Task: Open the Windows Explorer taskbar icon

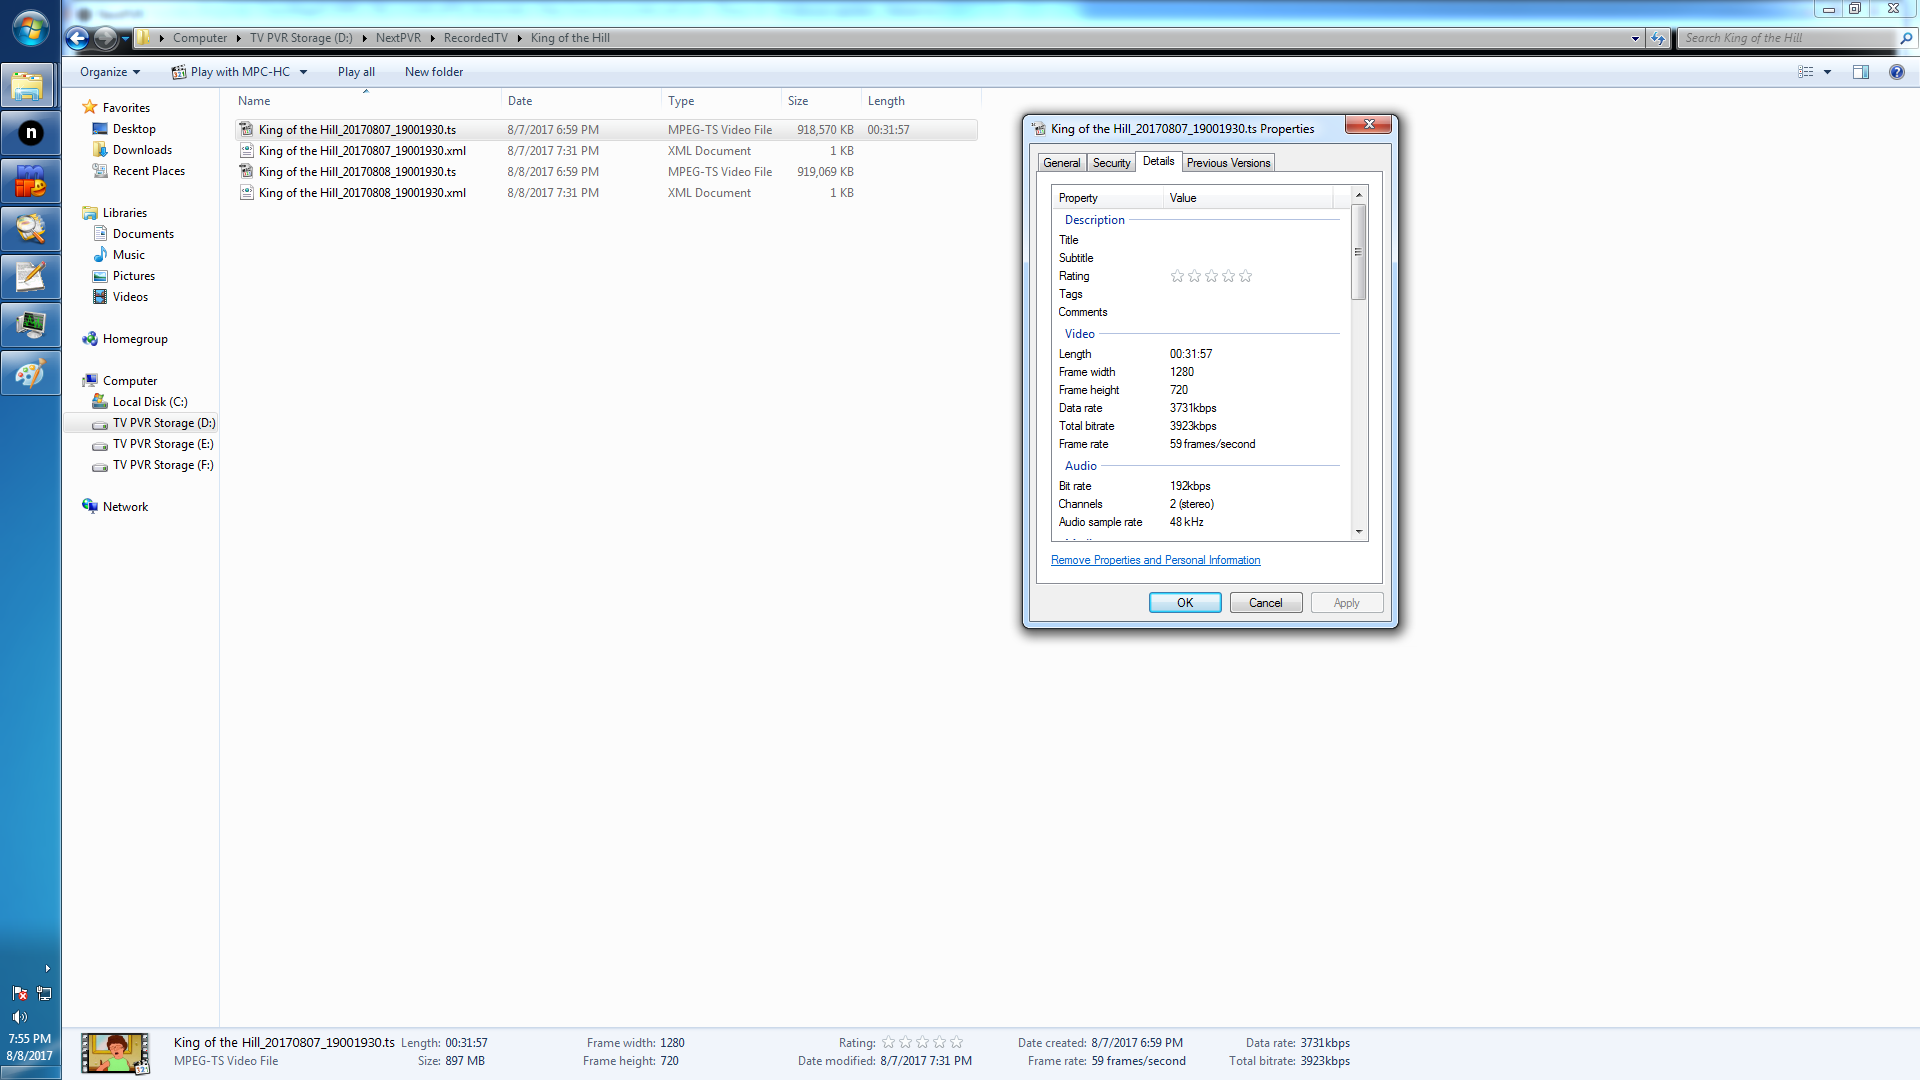Action: [30, 87]
